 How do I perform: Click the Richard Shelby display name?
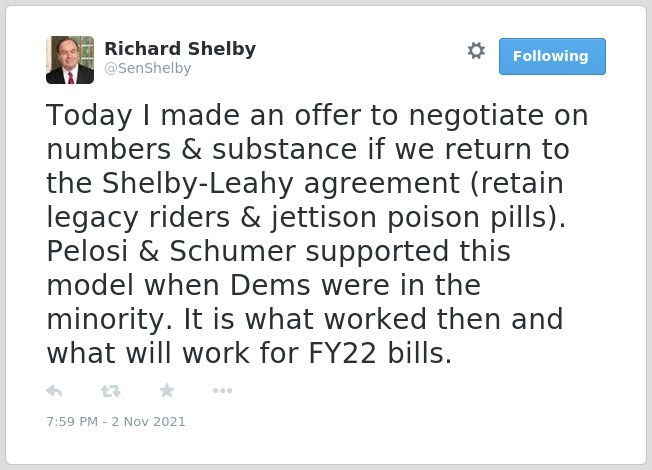pyautogui.click(x=180, y=49)
